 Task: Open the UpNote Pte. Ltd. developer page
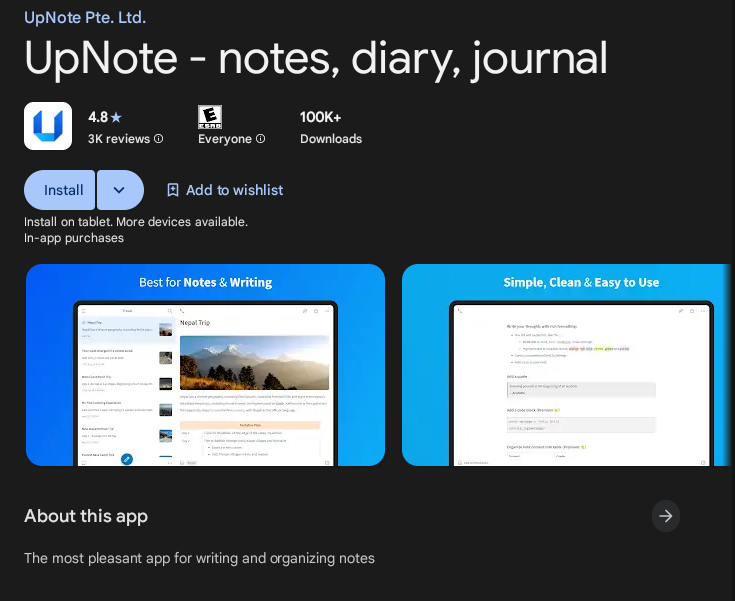(85, 17)
